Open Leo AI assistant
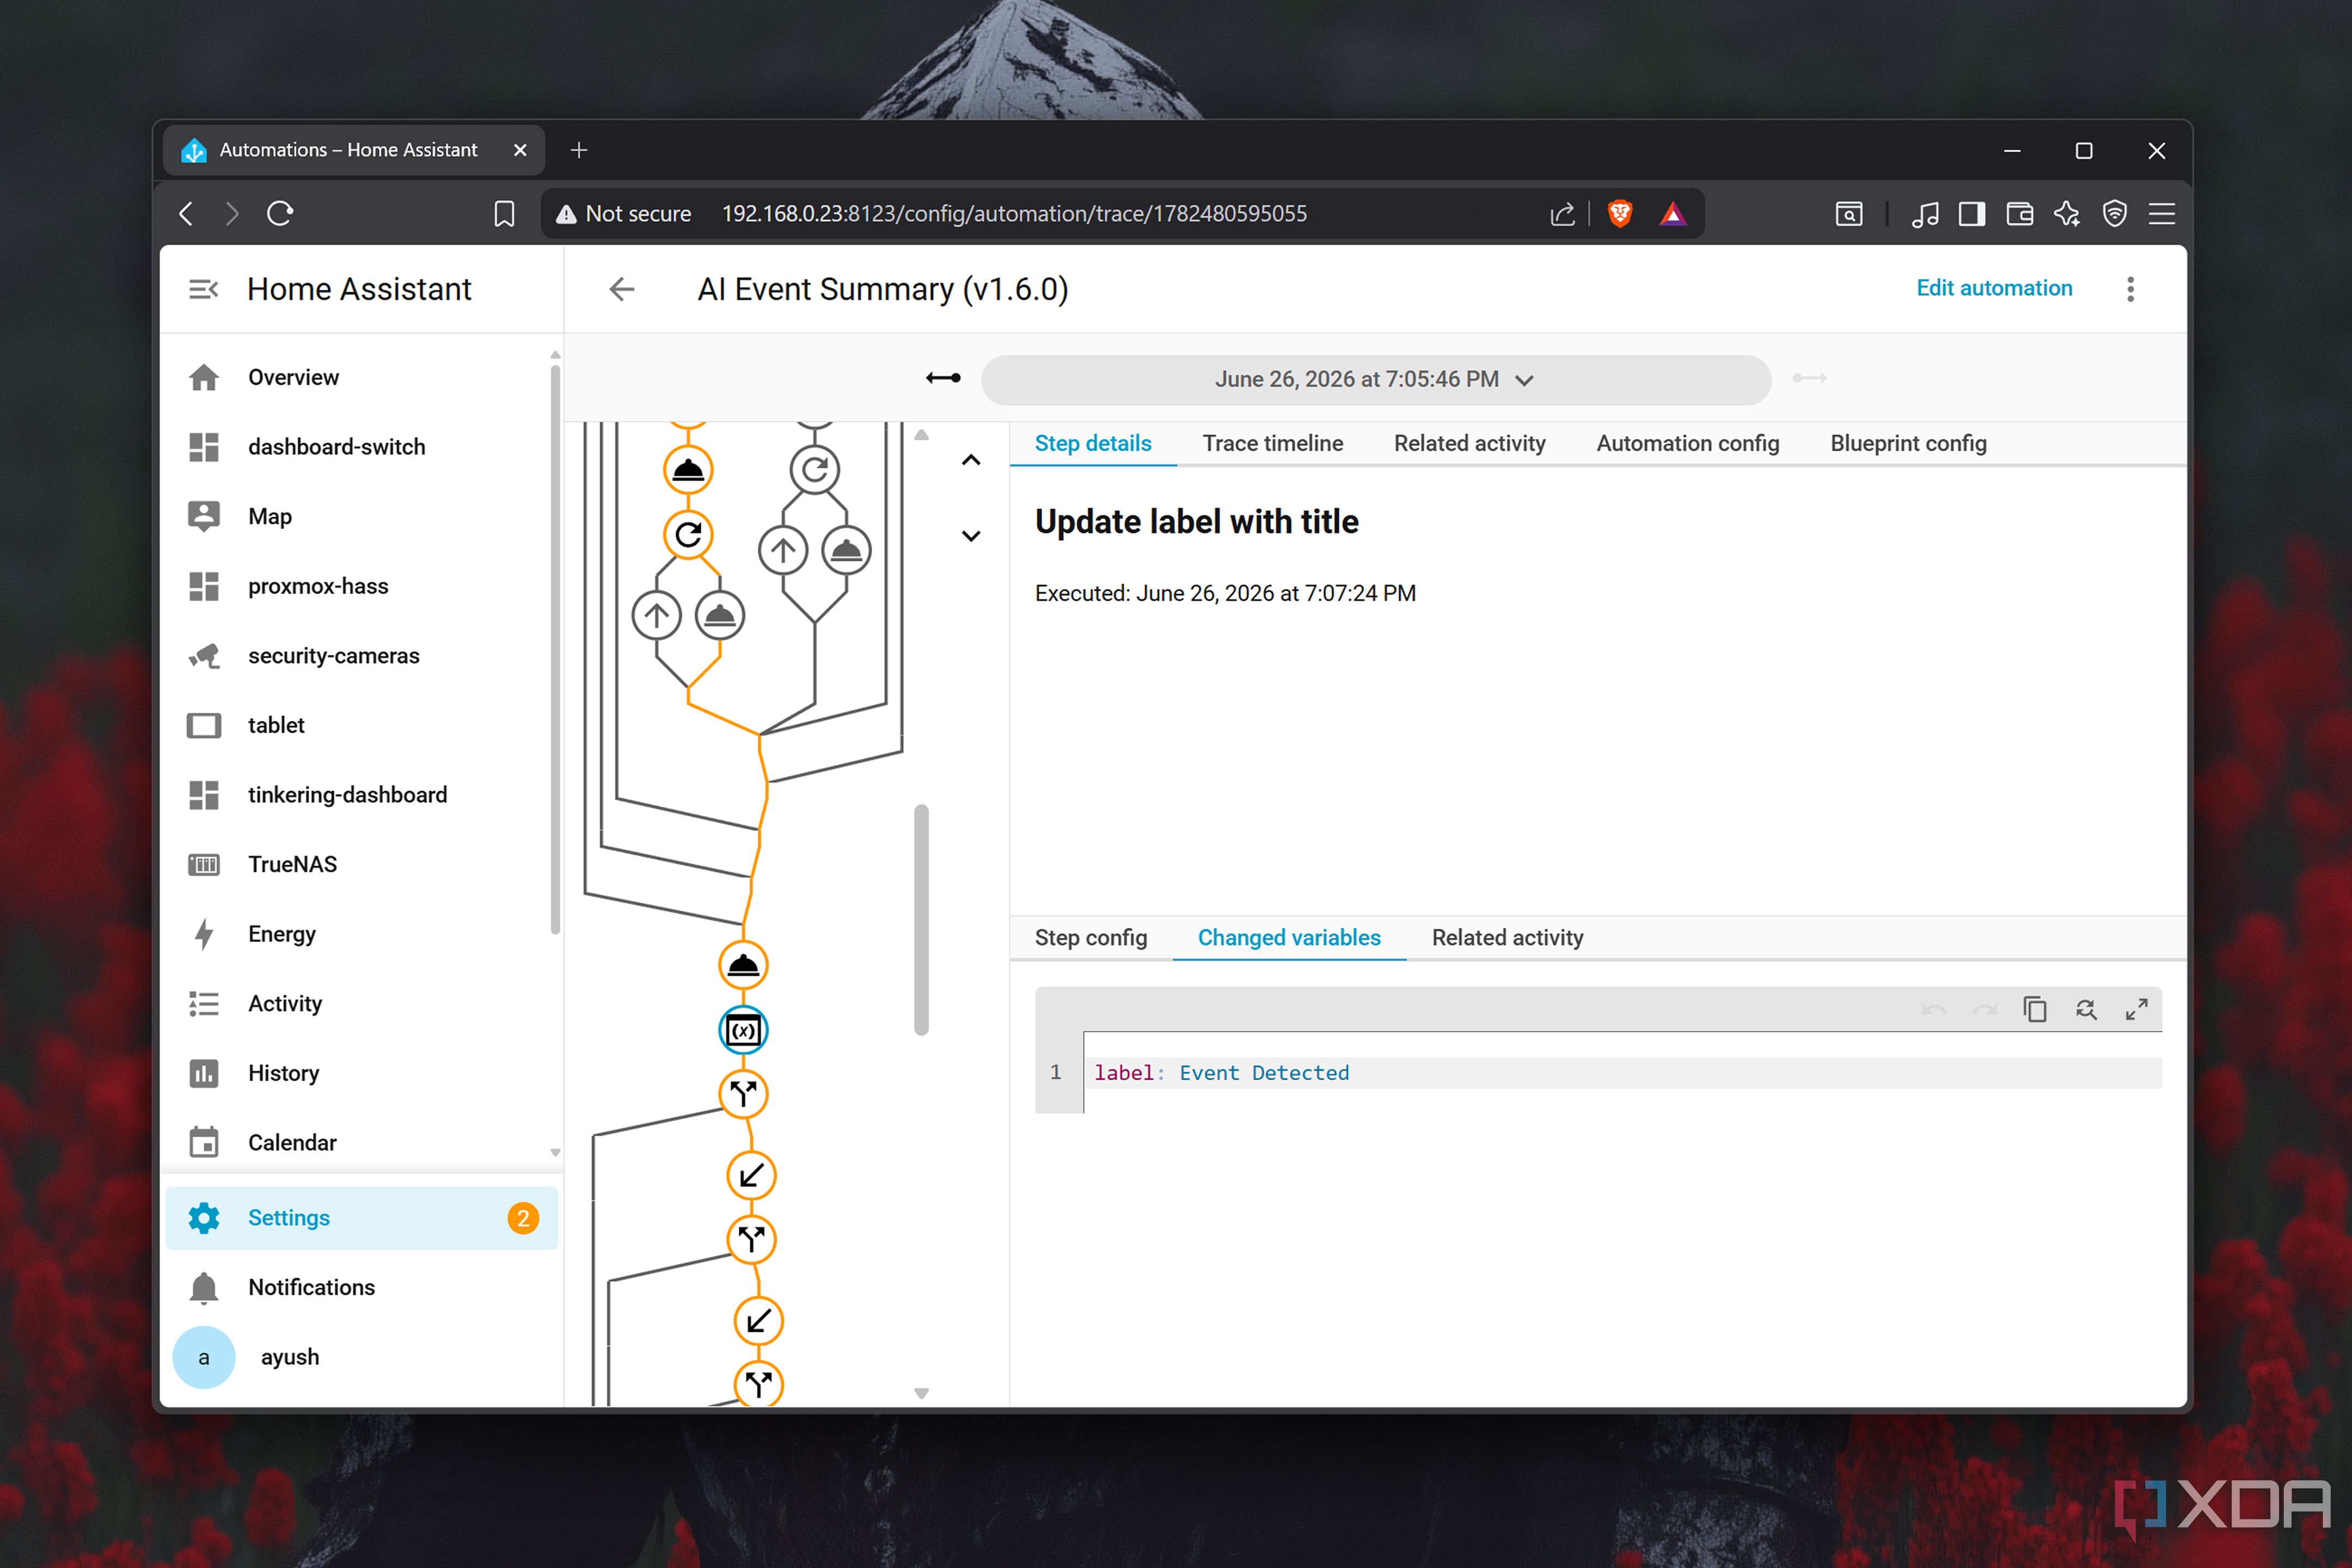Screen dimensions: 2352x1568 pos(2067,214)
